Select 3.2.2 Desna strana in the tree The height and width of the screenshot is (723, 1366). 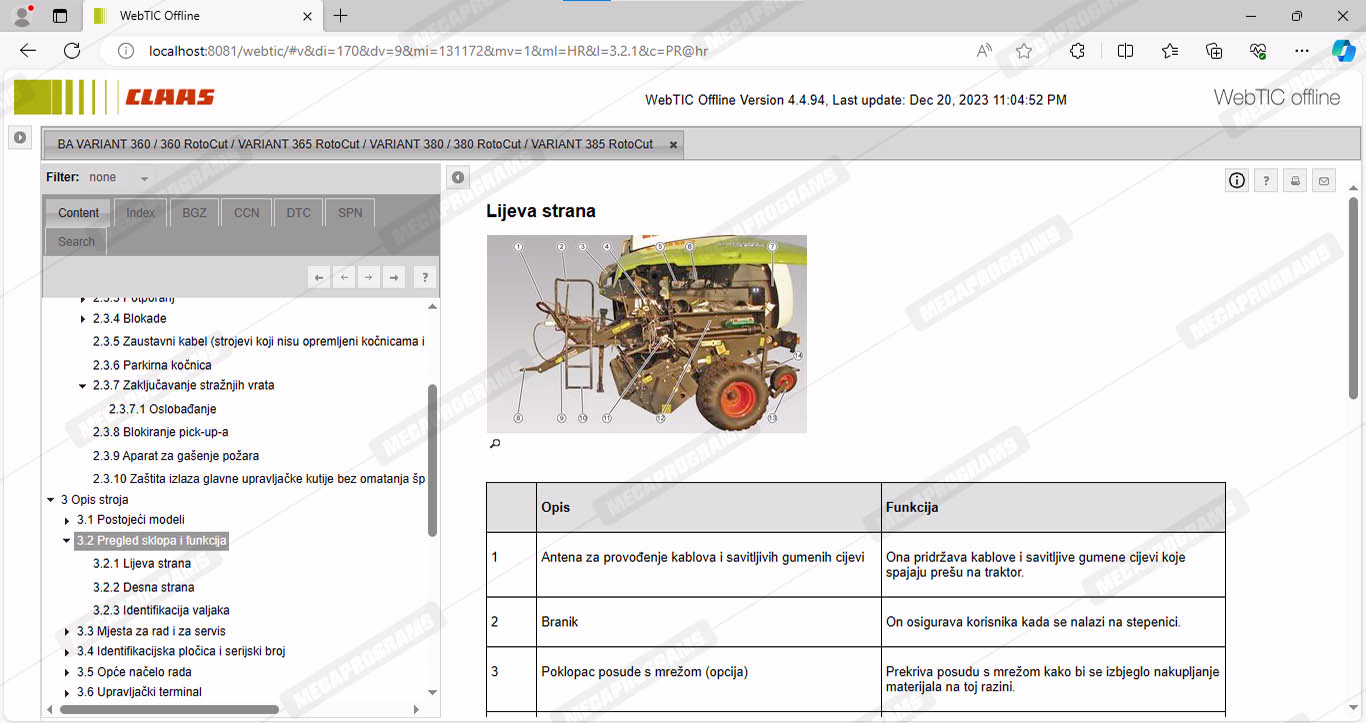143,587
